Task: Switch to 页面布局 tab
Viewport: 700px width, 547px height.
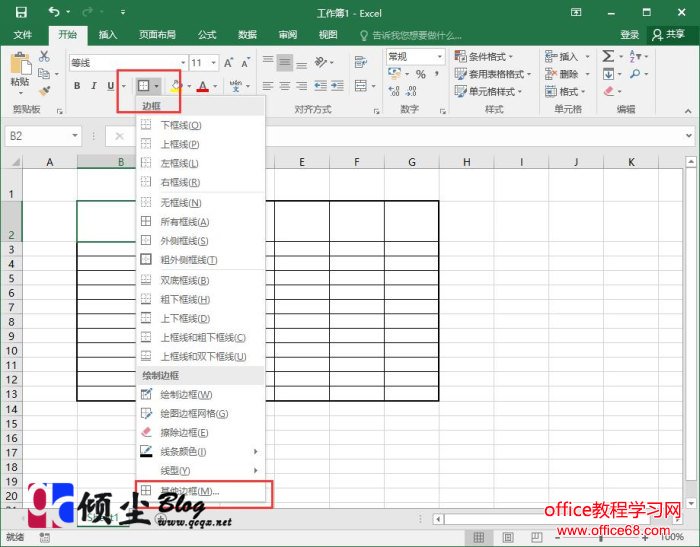Action: pyautogui.click(x=157, y=34)
